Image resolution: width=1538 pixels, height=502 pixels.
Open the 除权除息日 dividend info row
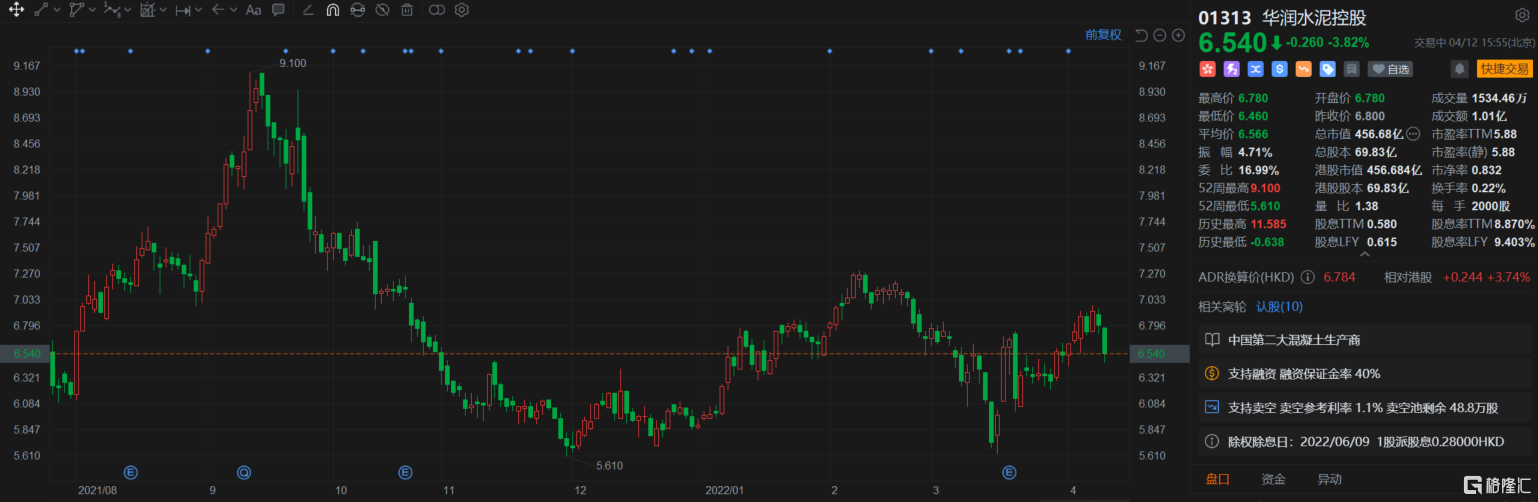click(x=1365, y=442)
